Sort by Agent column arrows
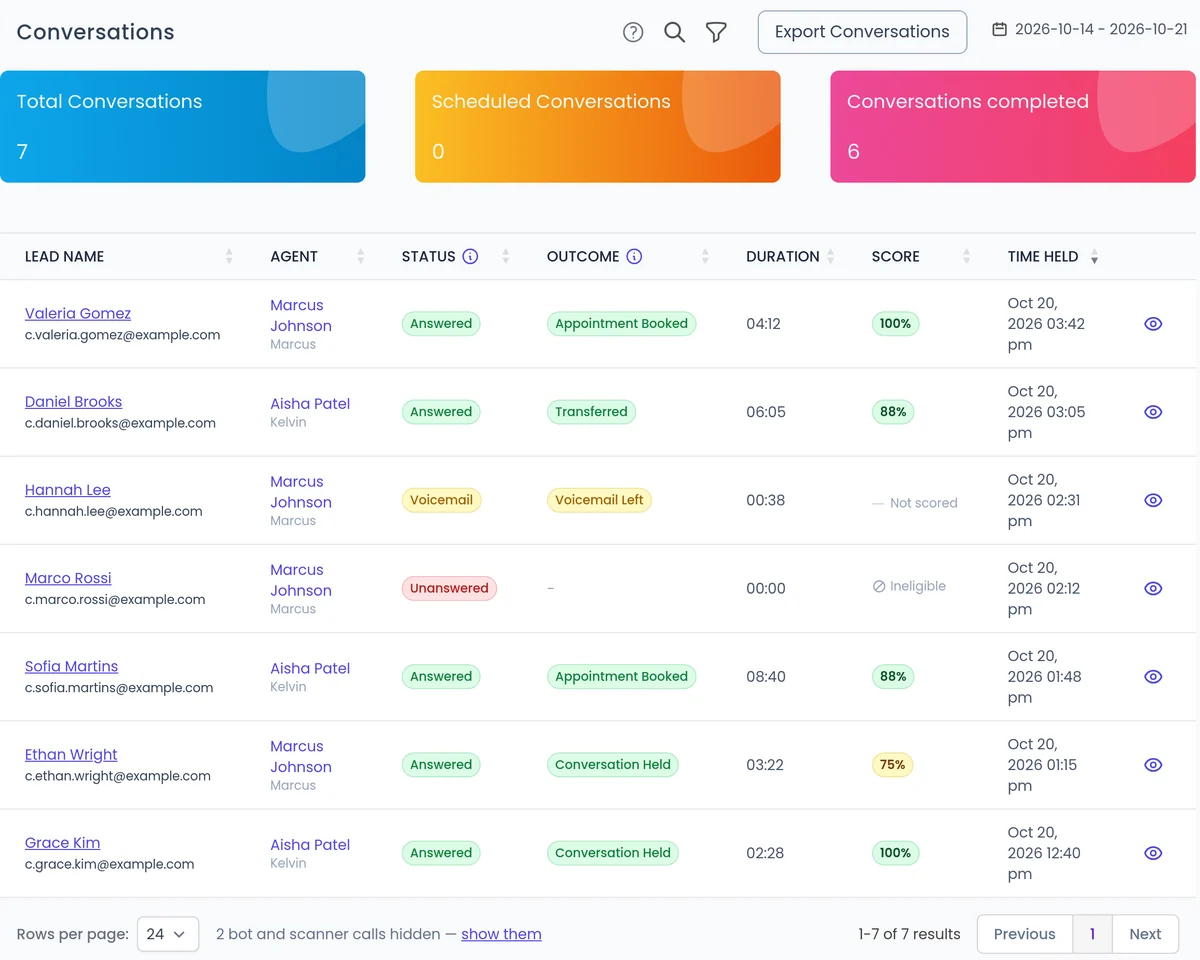The height and width of the screenshot is (960, 1200). [x=360, y=256]
